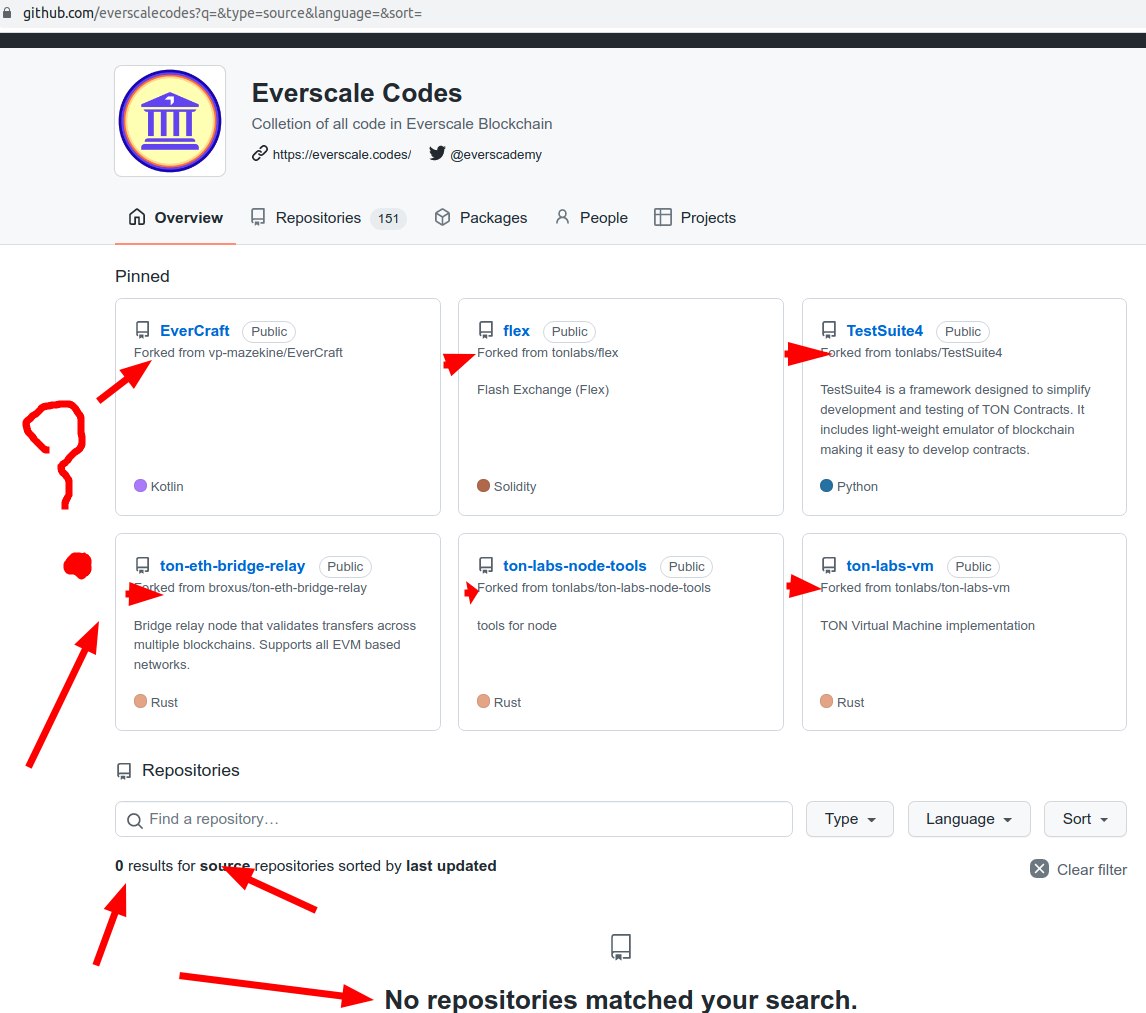
Task: Click the Twitter bird icon
Action: coord(437,153)
